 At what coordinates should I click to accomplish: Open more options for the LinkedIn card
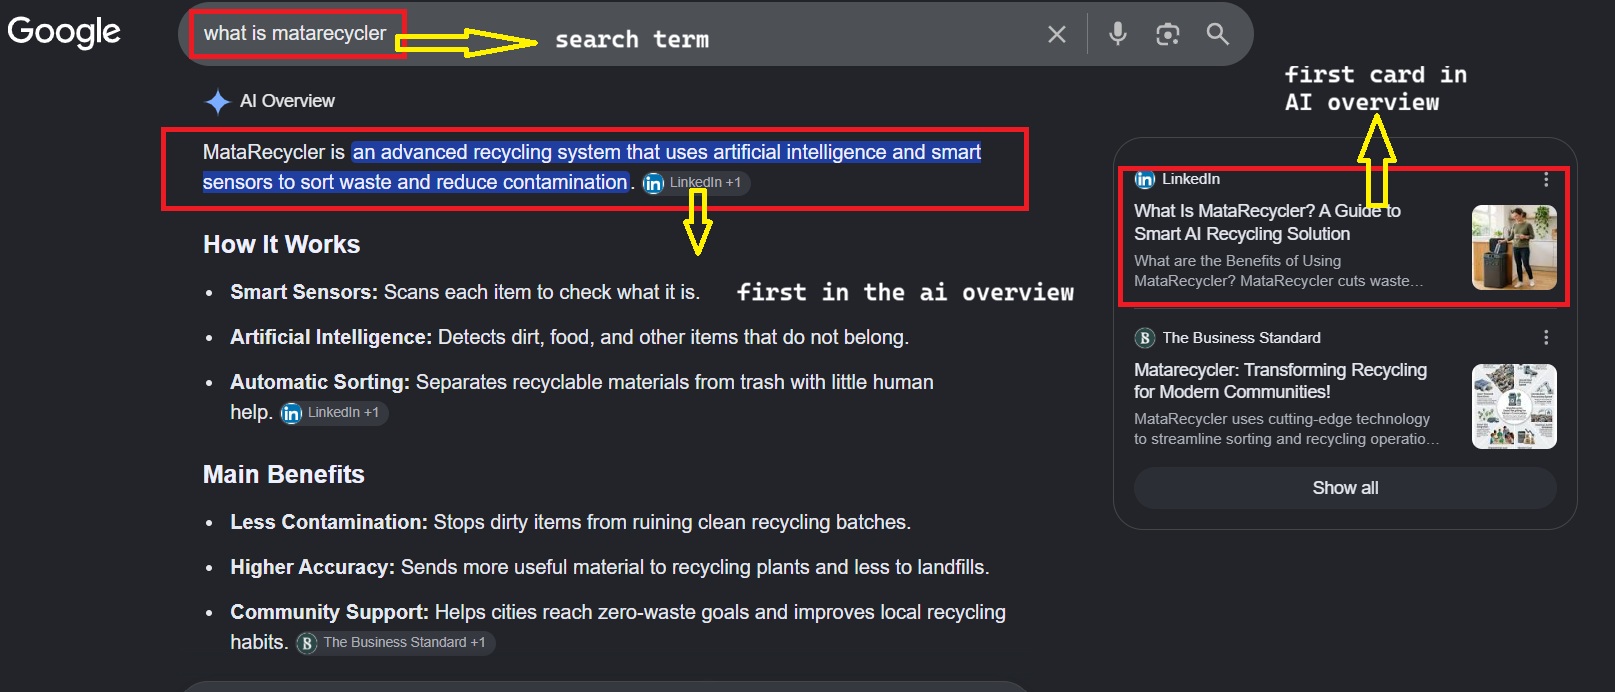1546,180
